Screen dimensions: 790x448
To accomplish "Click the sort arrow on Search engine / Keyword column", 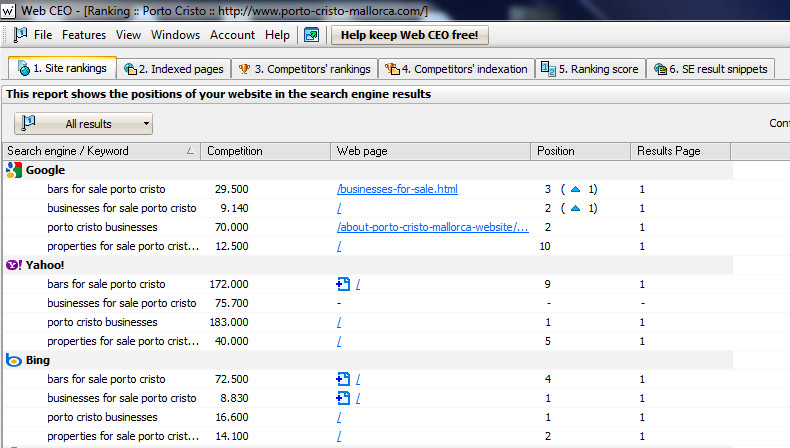I will [x=190, y=151].
